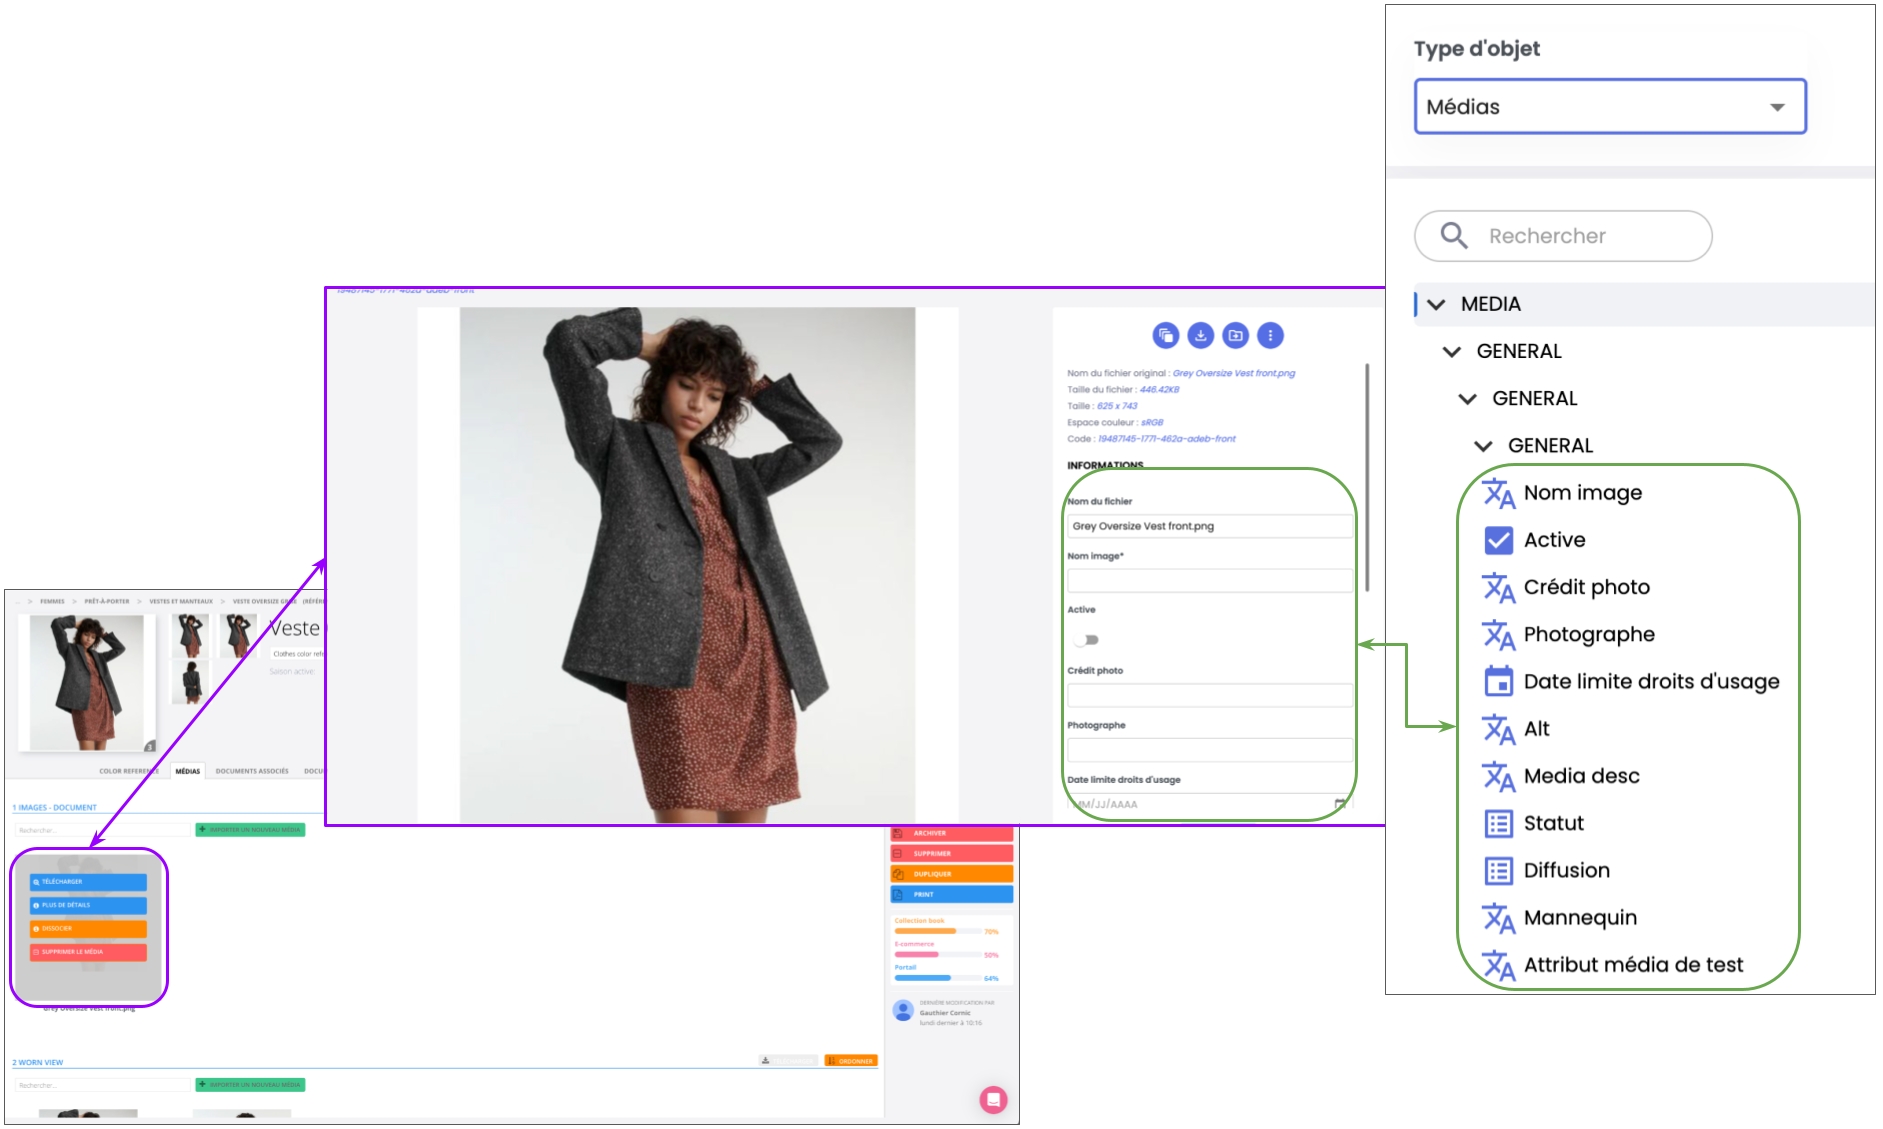1883x1129 pixels.
Task: Click the list icon beside Diffusion
Action: [1498, 870]
